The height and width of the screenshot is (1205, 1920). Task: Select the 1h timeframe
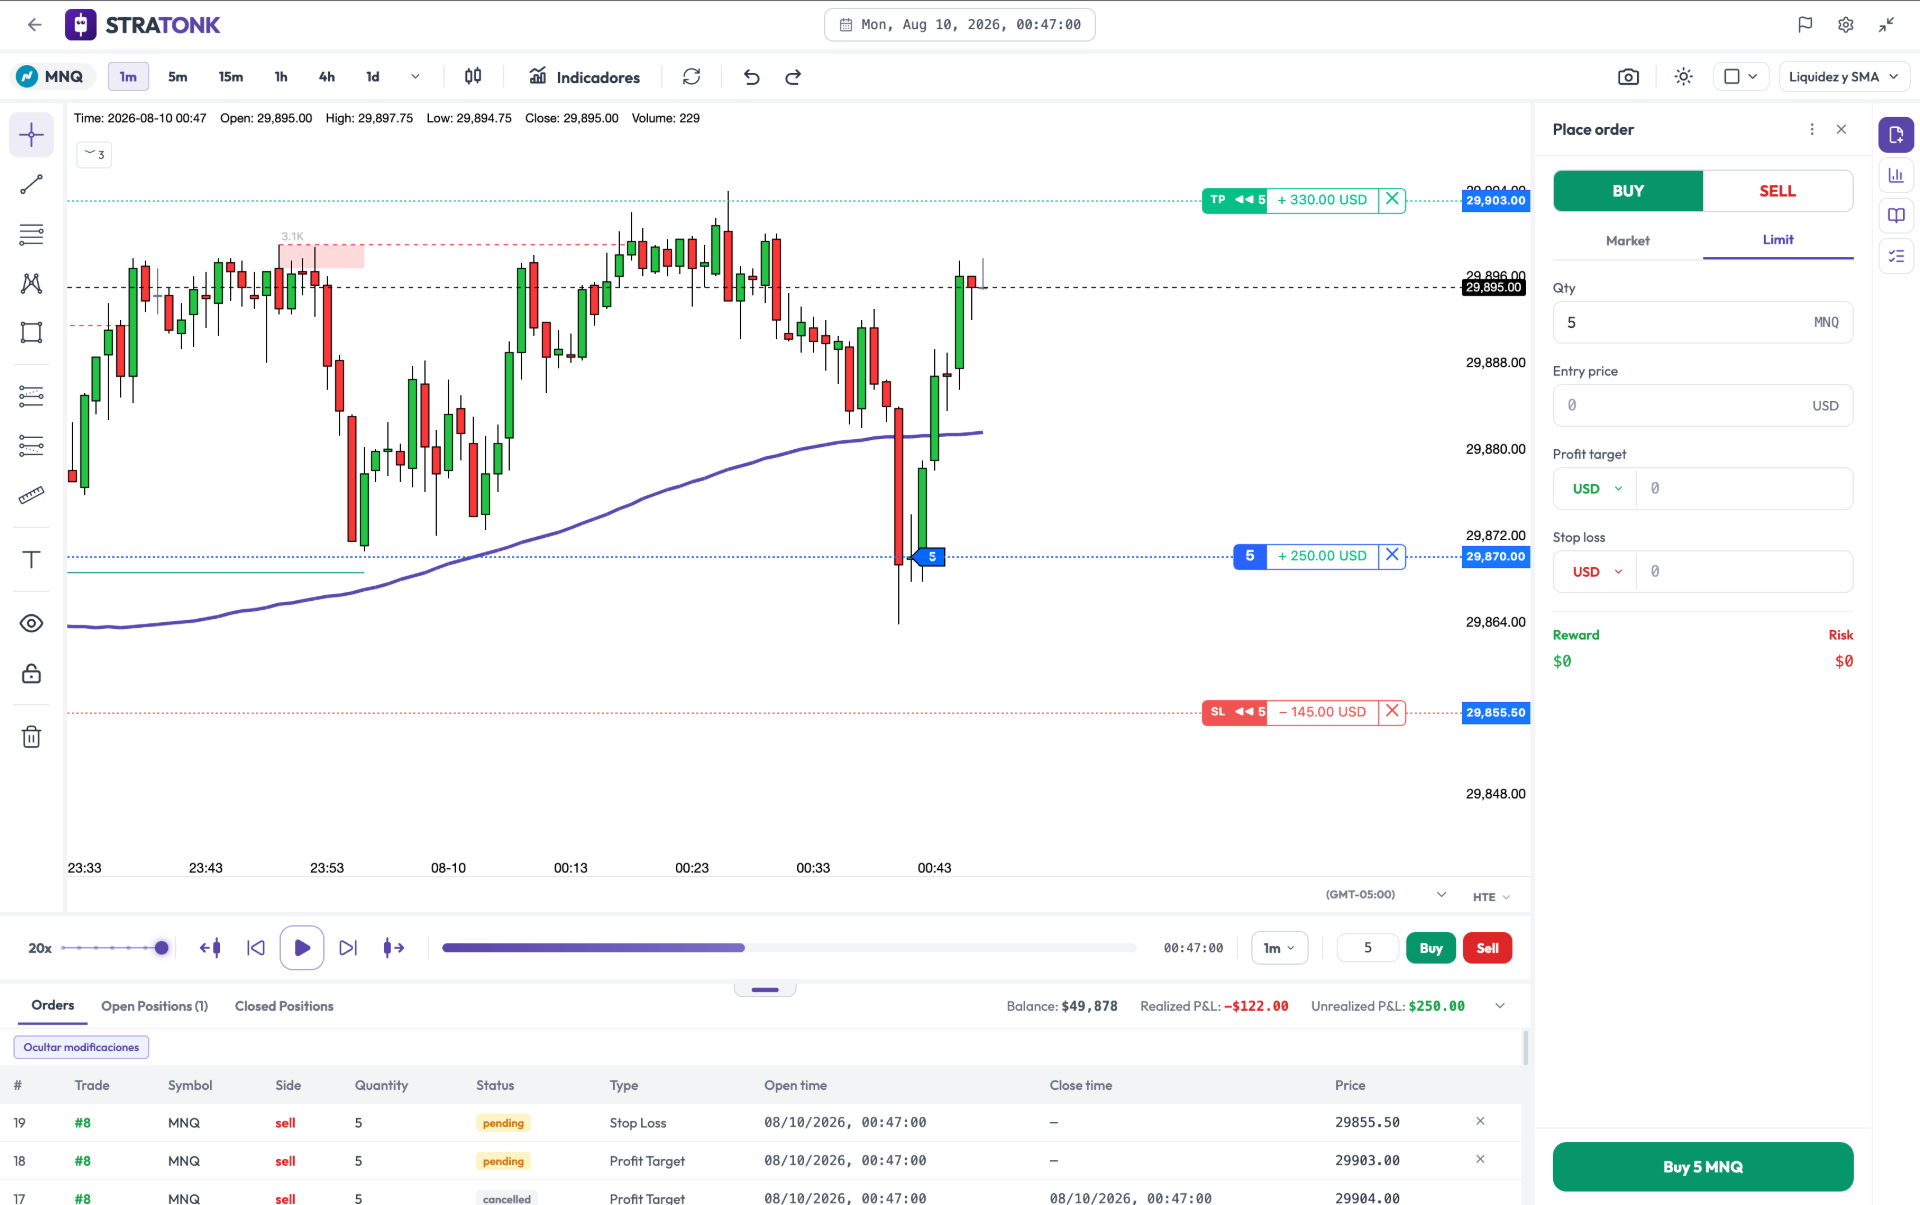(x=281, y=77)
